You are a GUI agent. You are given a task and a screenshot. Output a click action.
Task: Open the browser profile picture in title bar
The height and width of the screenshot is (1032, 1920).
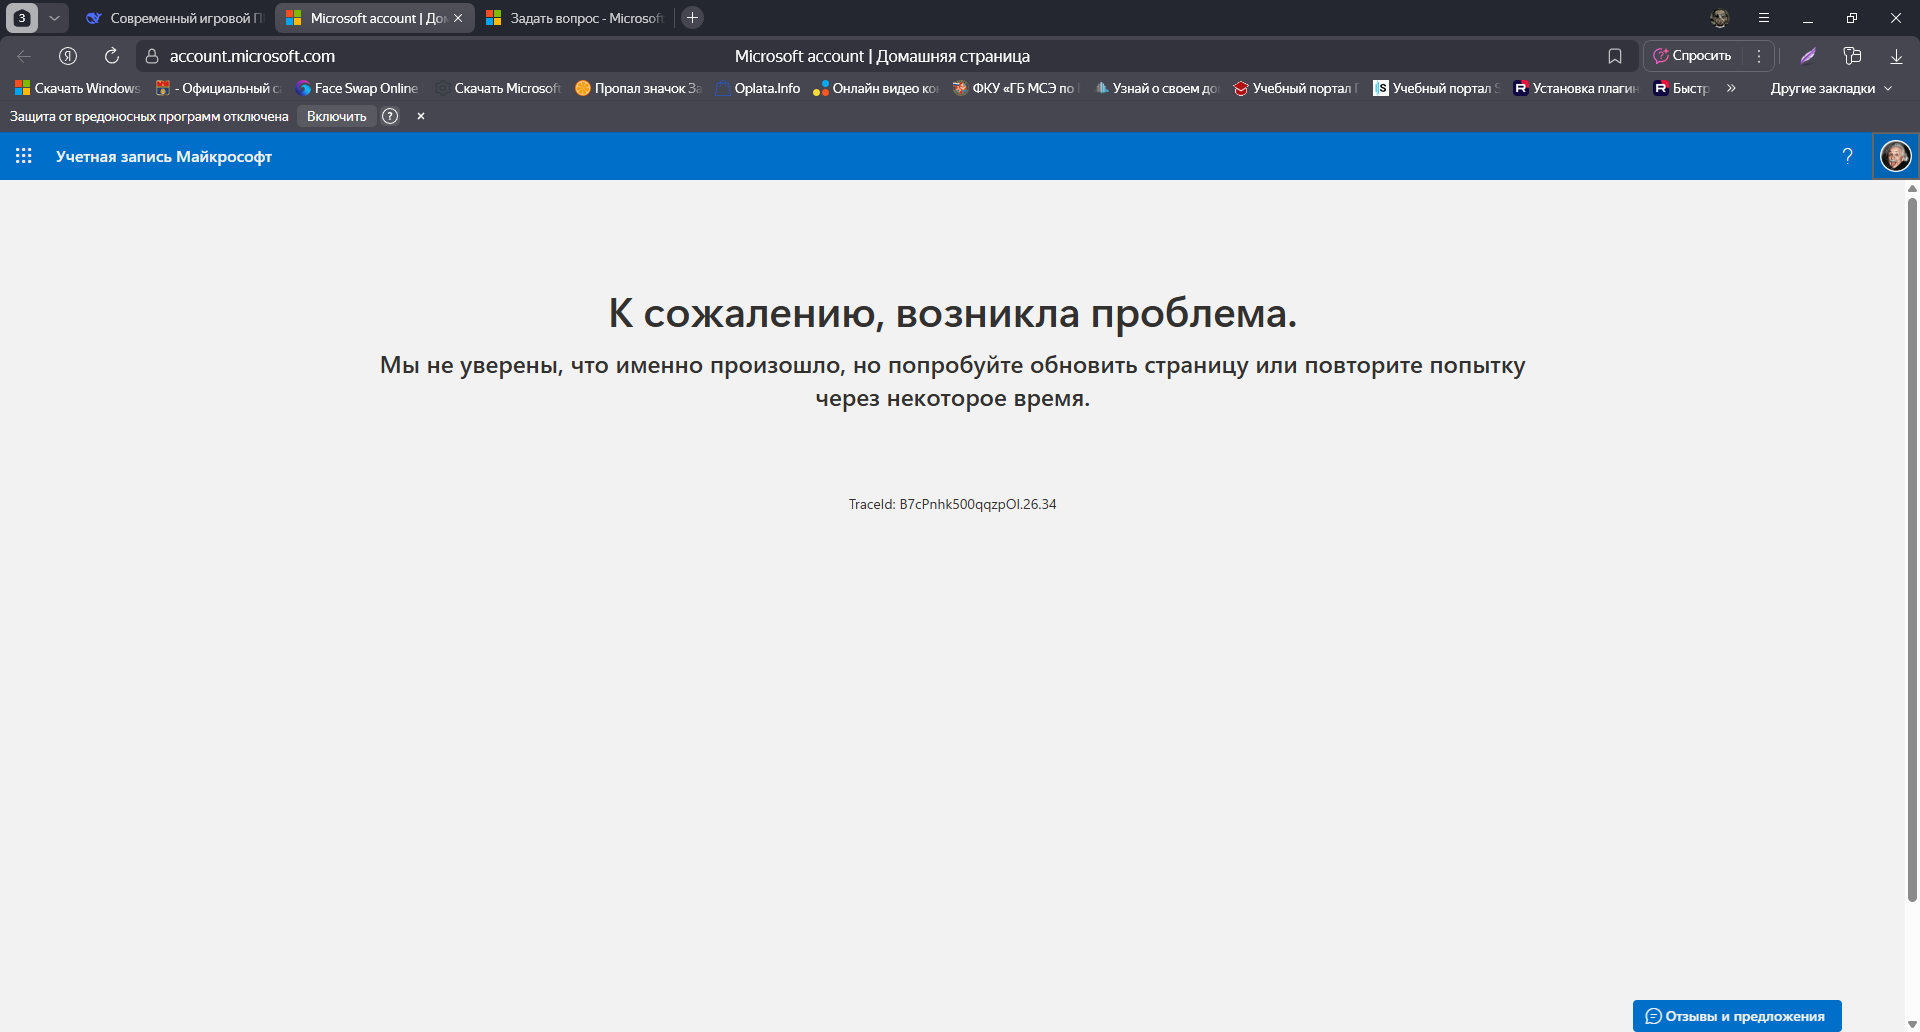tap(1720, 18)
